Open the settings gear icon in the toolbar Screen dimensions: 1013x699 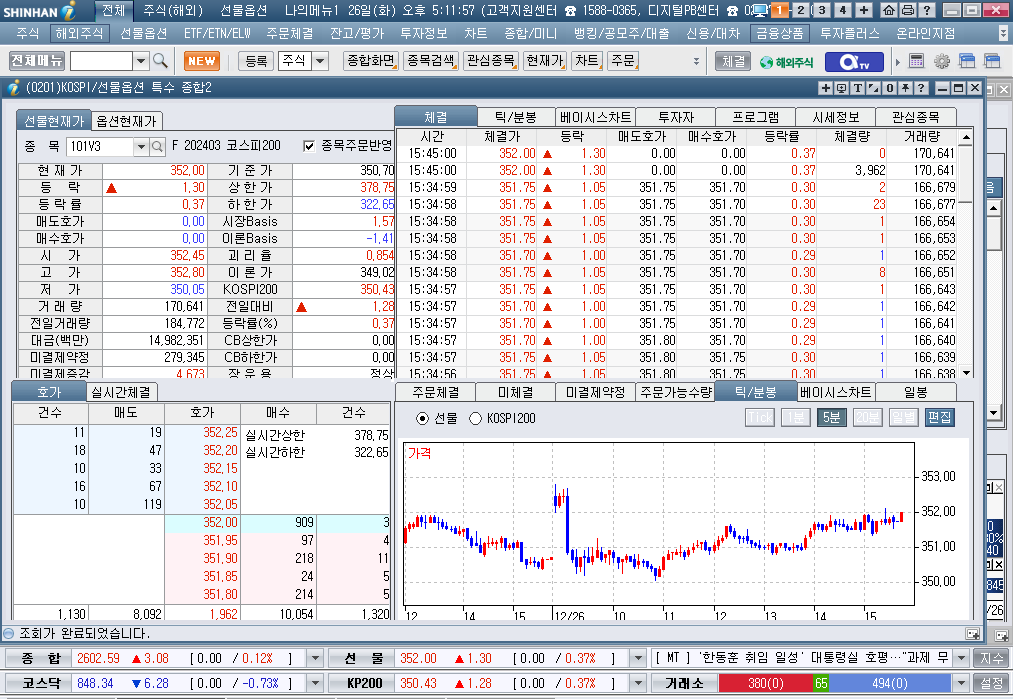click(x=942, y=61)
